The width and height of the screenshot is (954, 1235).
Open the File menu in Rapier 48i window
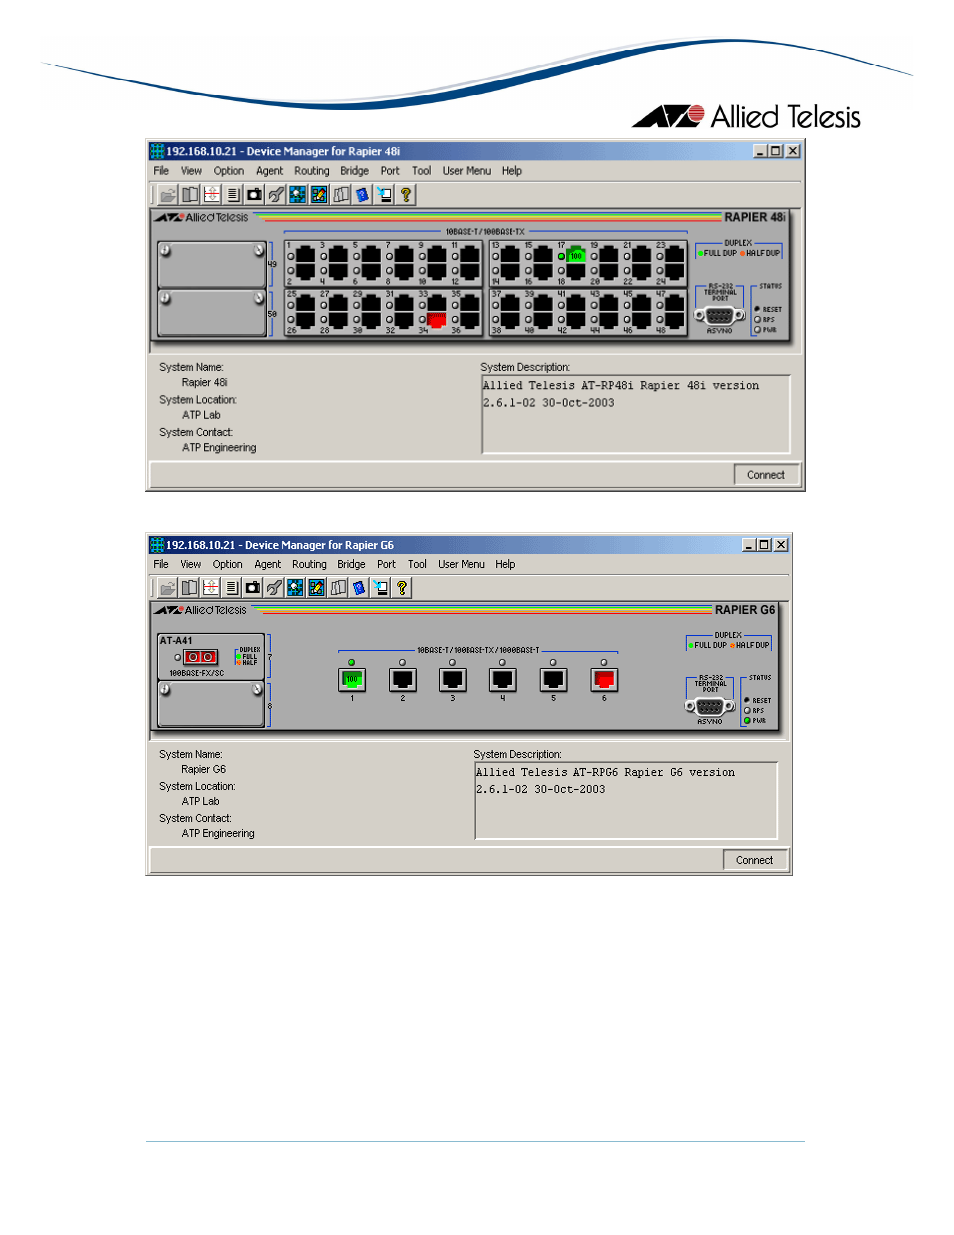pos(161,171)
